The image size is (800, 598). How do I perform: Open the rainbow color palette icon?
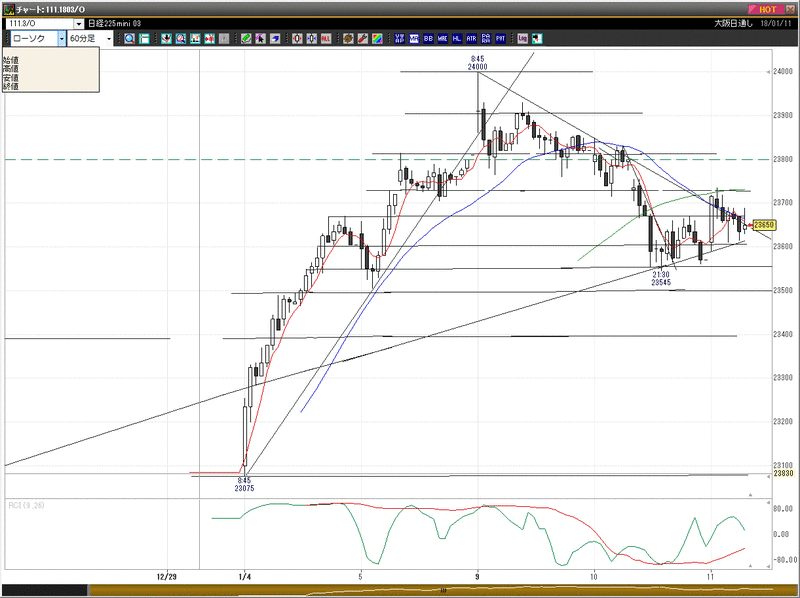(377, 38)
